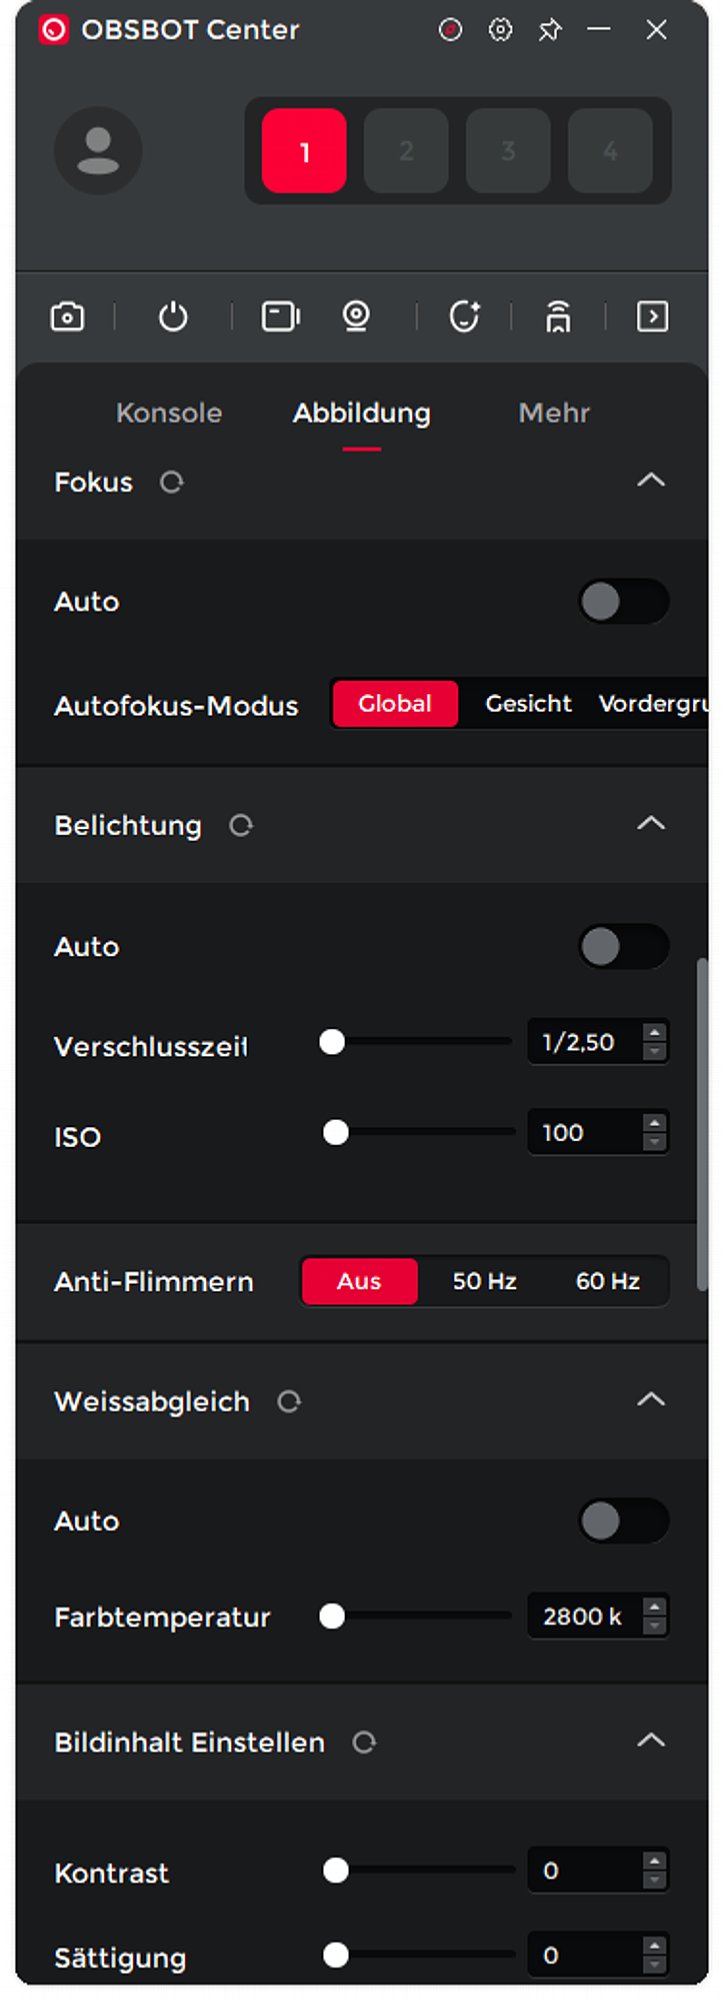Screen dimensions: 724x2000
Task: Click the power standby icon
Action: [x=173, y=317]
